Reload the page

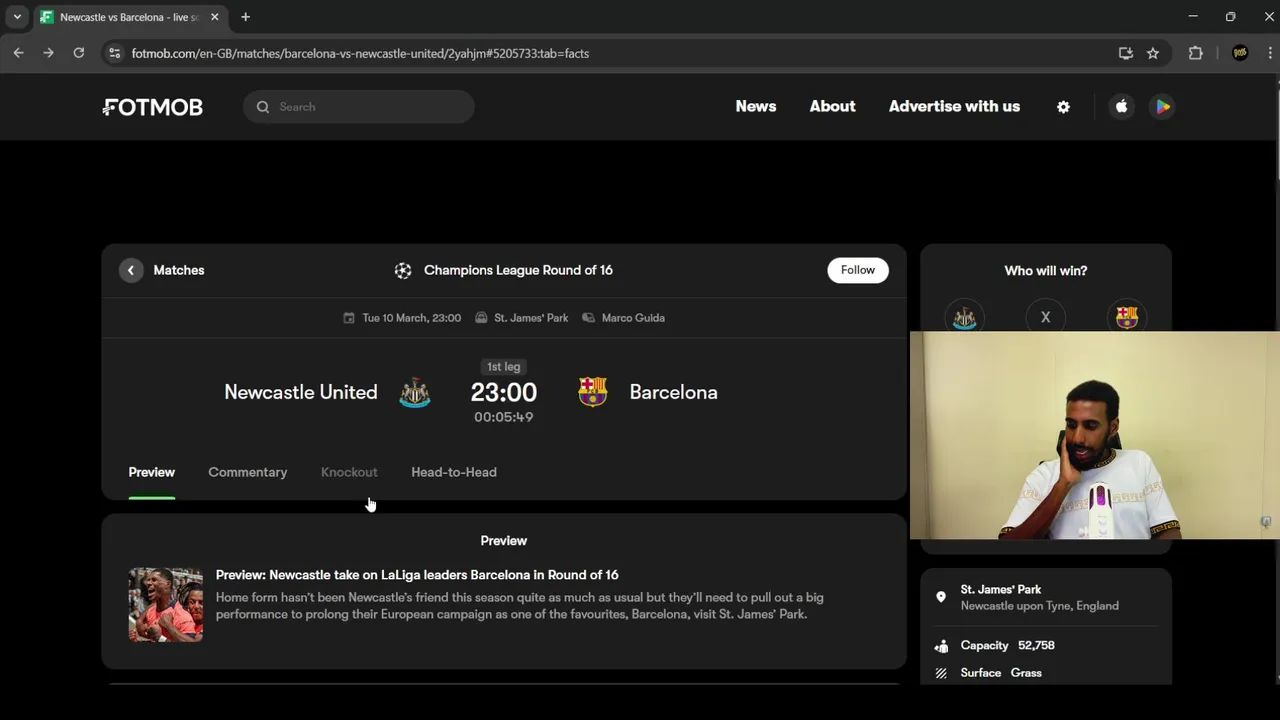pyautogui.click(x=79, y=53)
